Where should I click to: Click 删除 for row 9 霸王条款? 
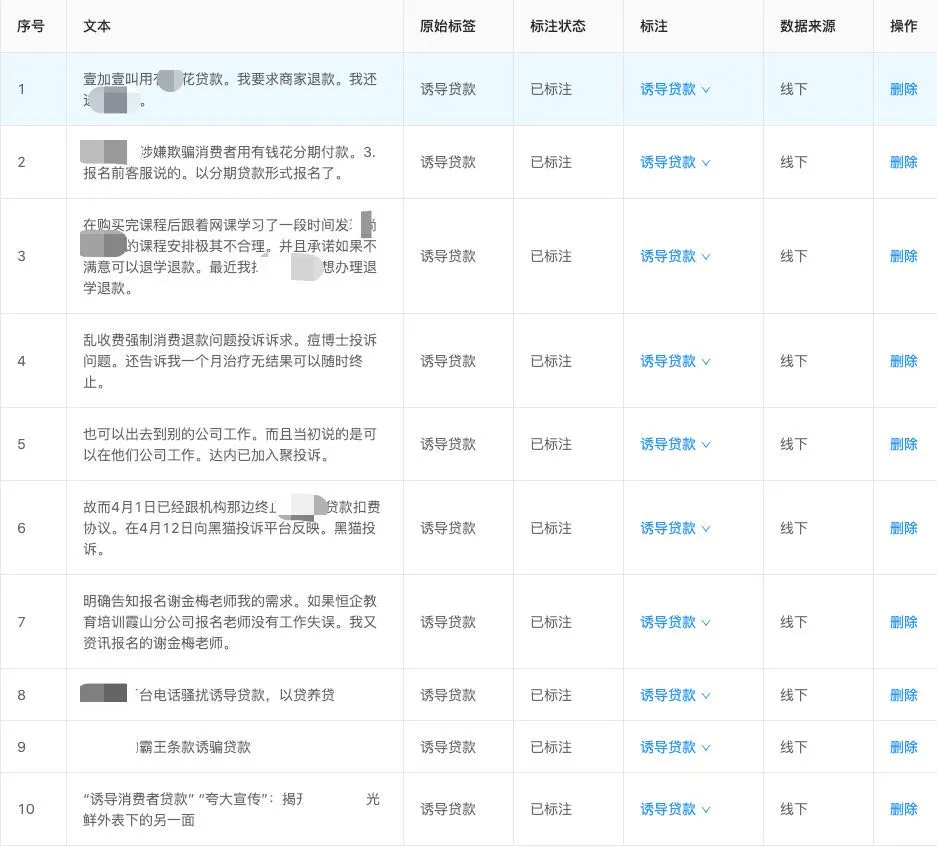(904, 747)
